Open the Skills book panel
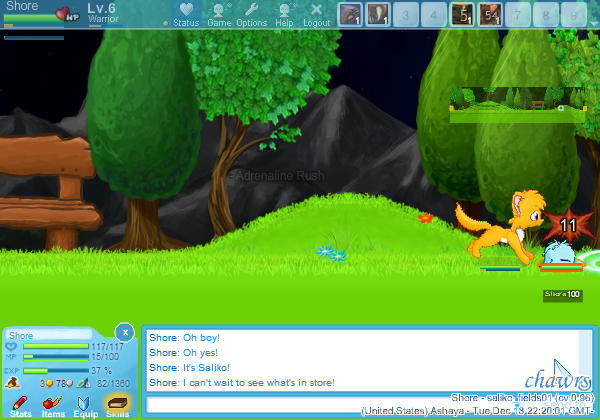This screenshot has width=600, height=420. [118, 405]
